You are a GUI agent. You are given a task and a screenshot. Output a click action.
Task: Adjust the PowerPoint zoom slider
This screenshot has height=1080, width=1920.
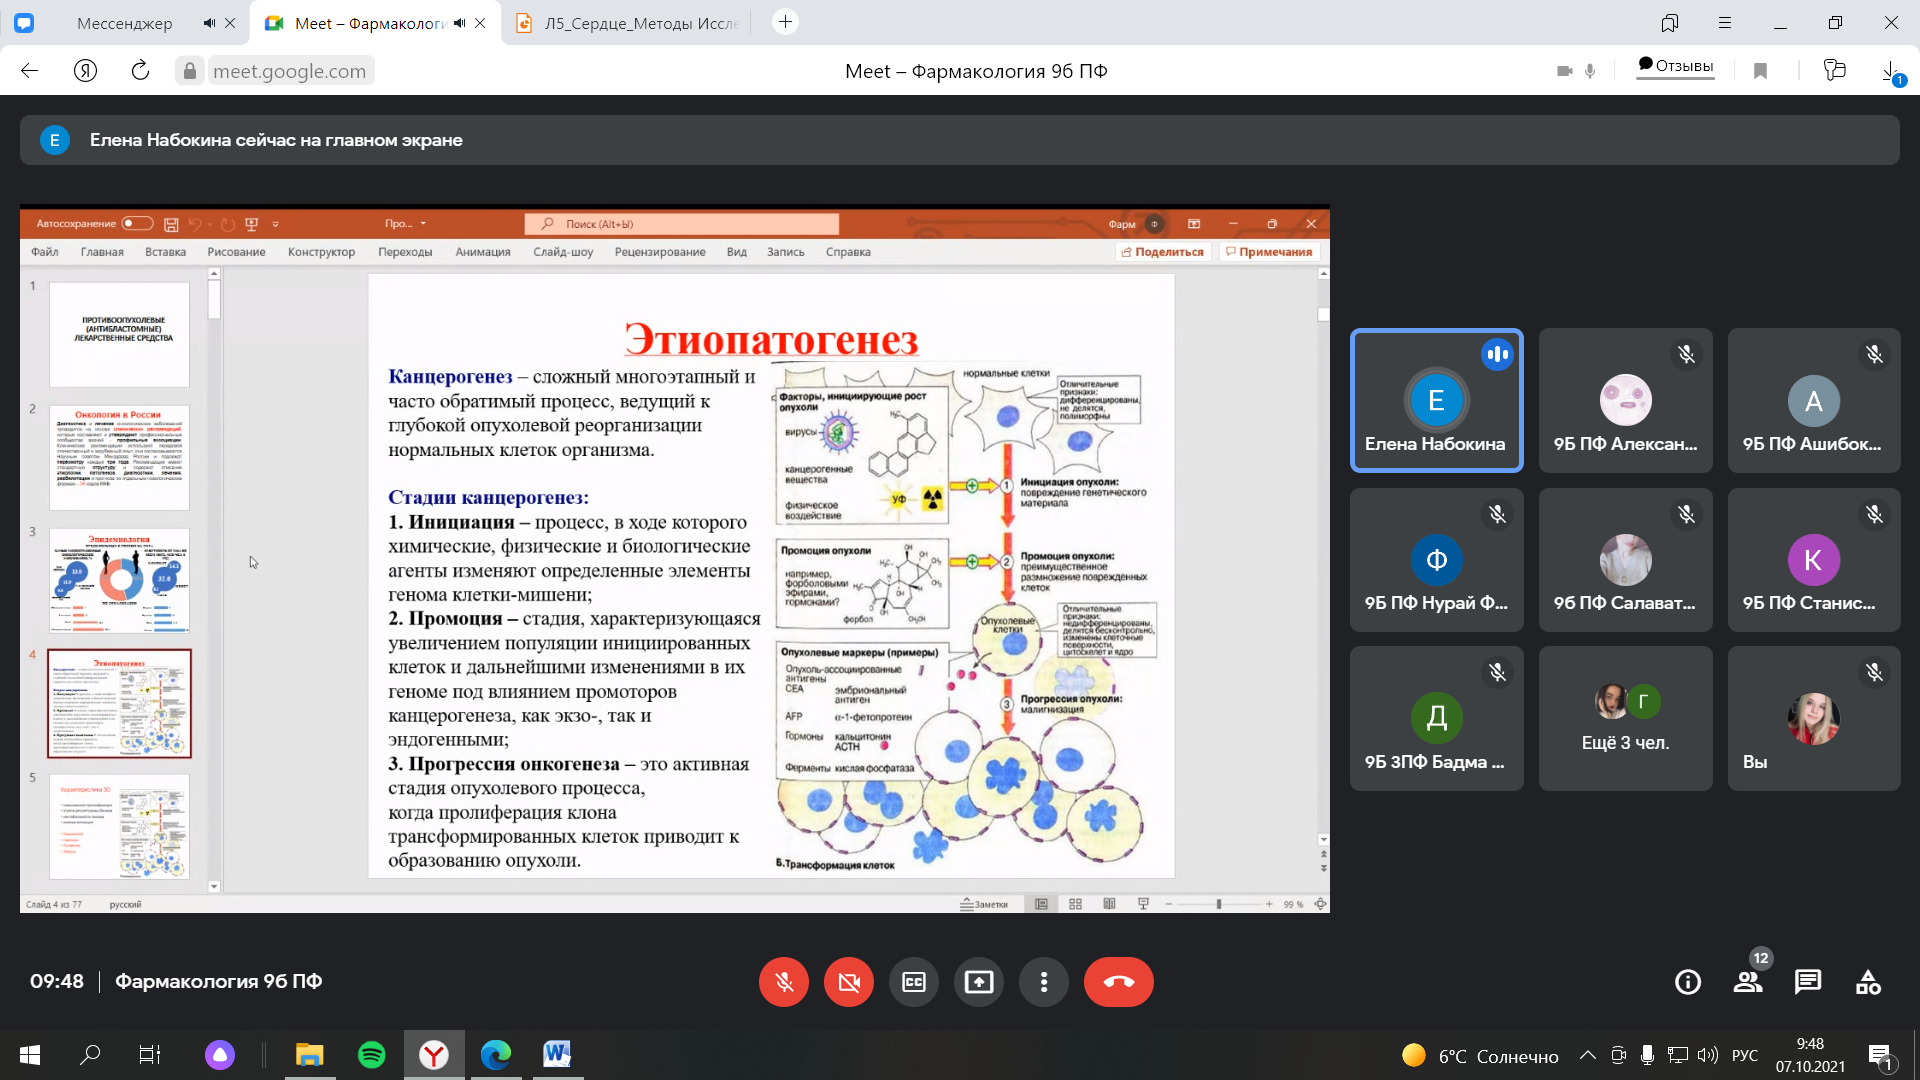click(x=1218, y=904)
